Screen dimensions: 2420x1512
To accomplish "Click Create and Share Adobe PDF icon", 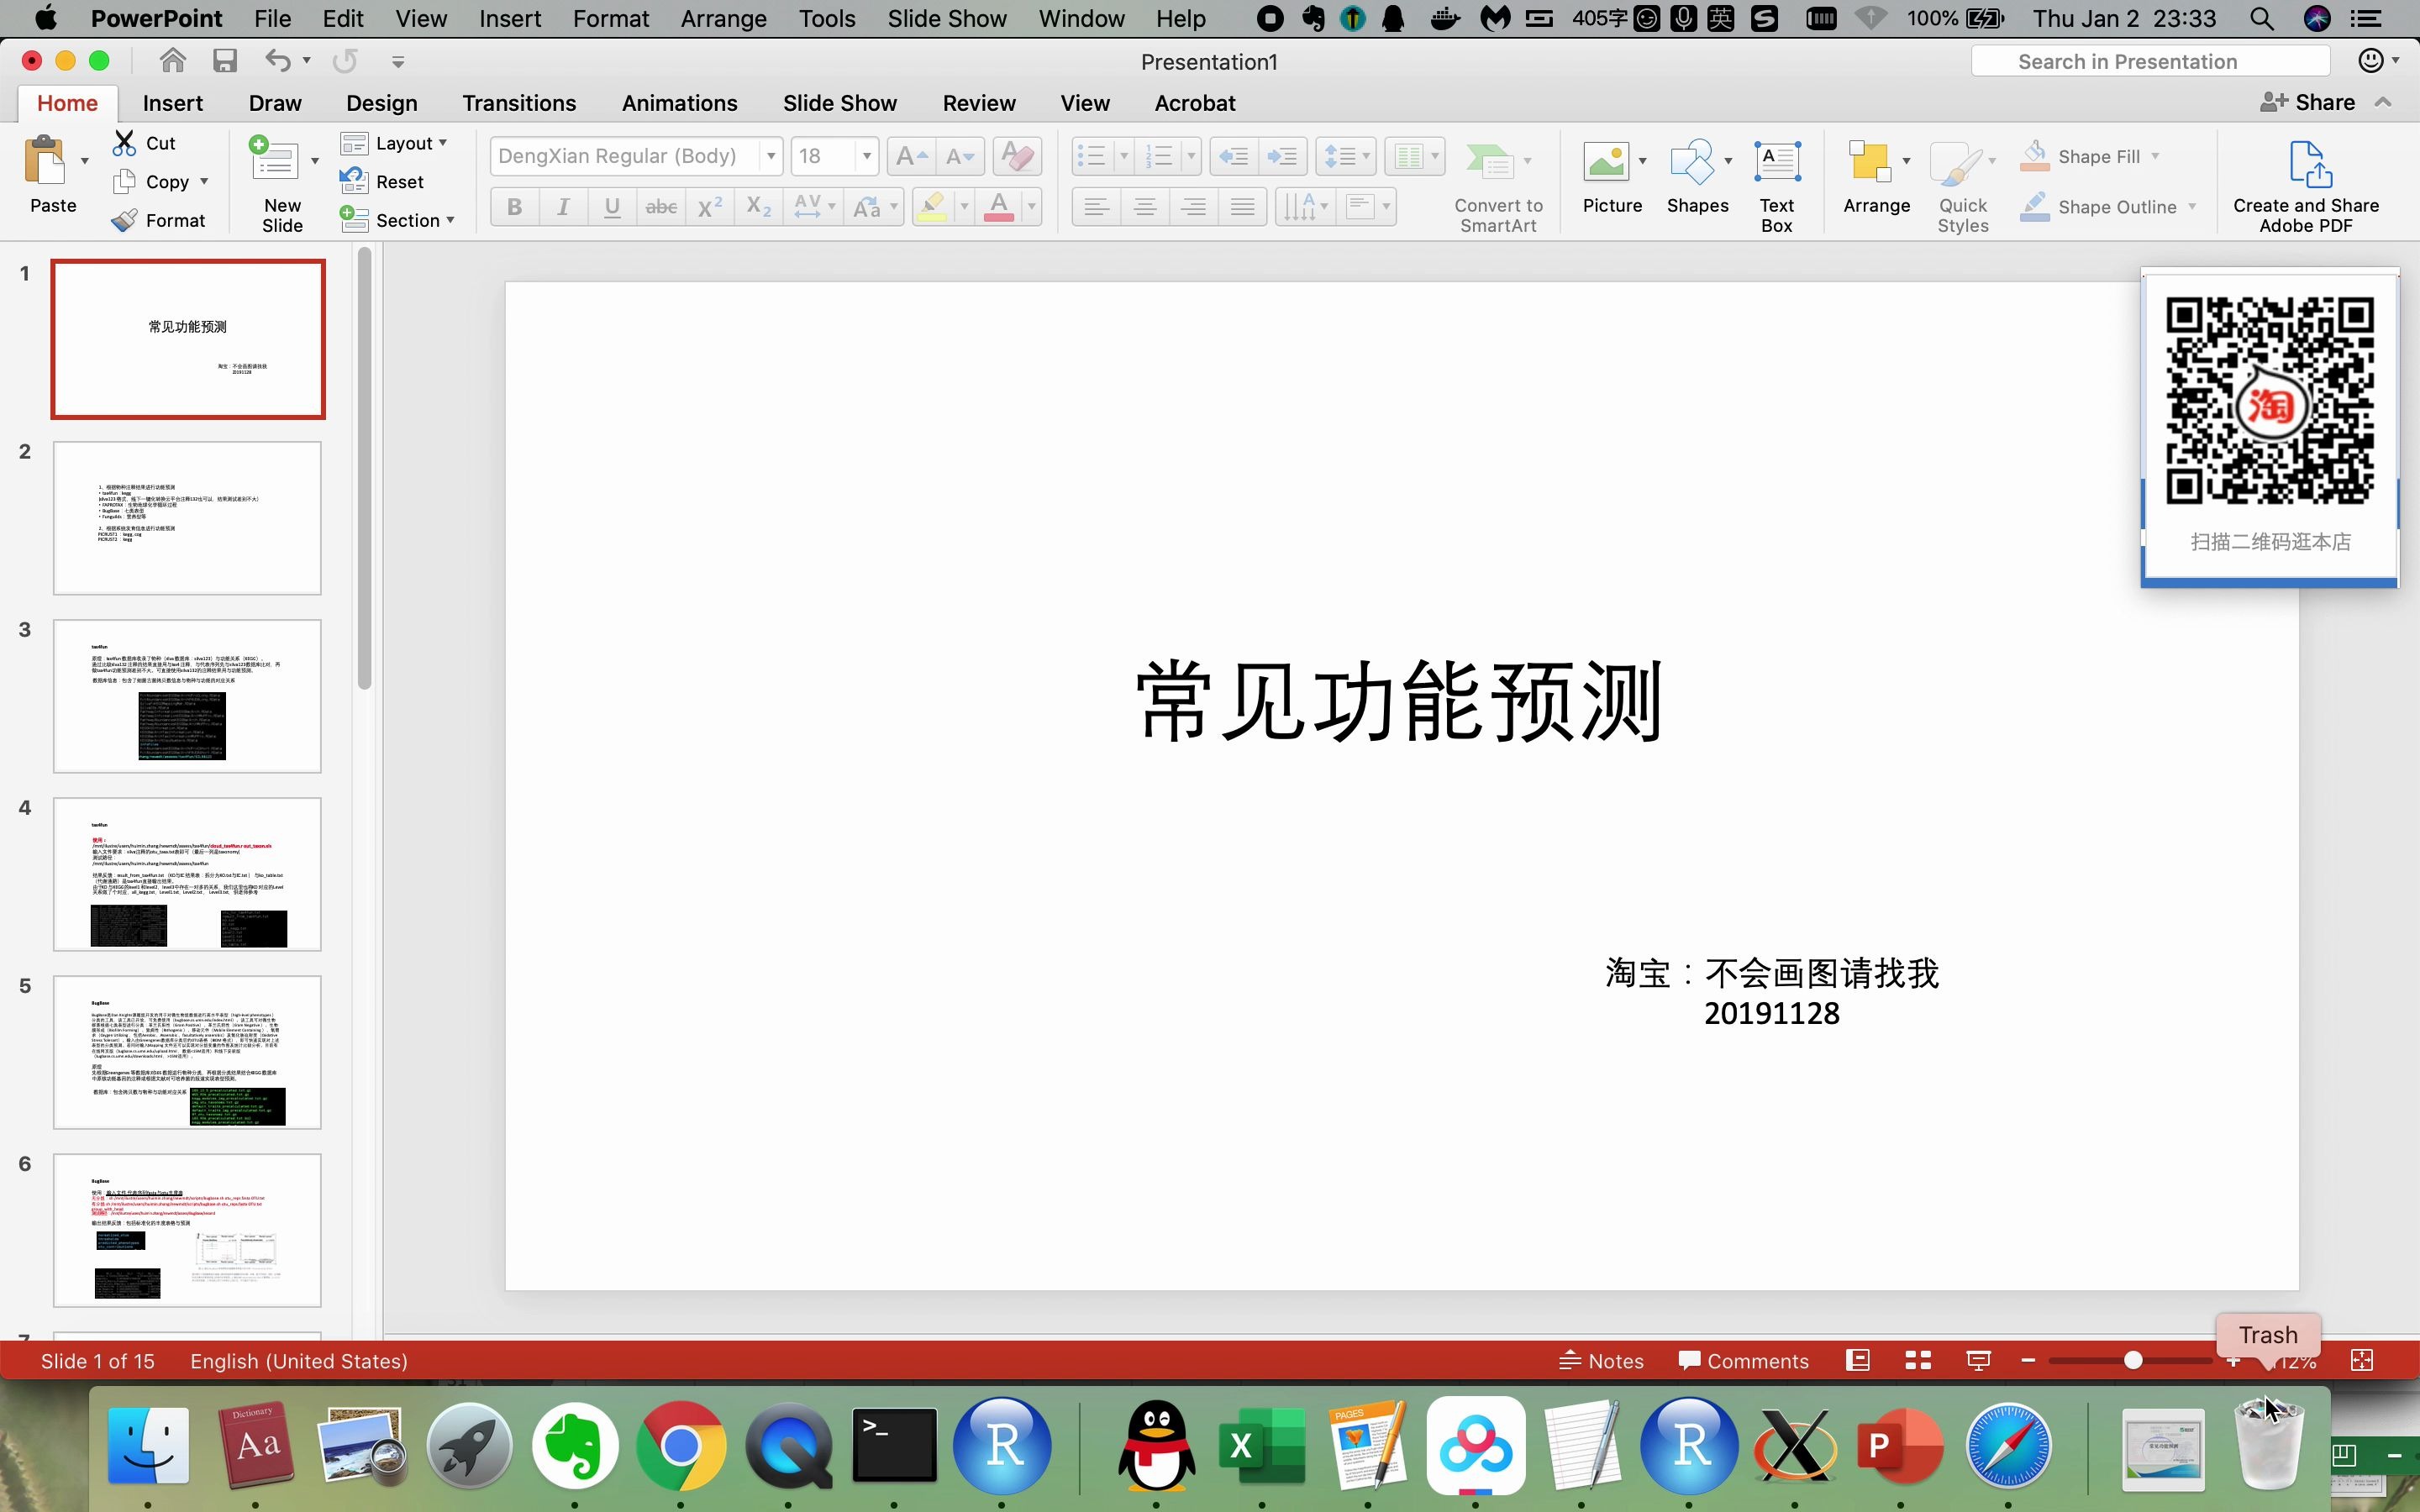I will 2310,163.
